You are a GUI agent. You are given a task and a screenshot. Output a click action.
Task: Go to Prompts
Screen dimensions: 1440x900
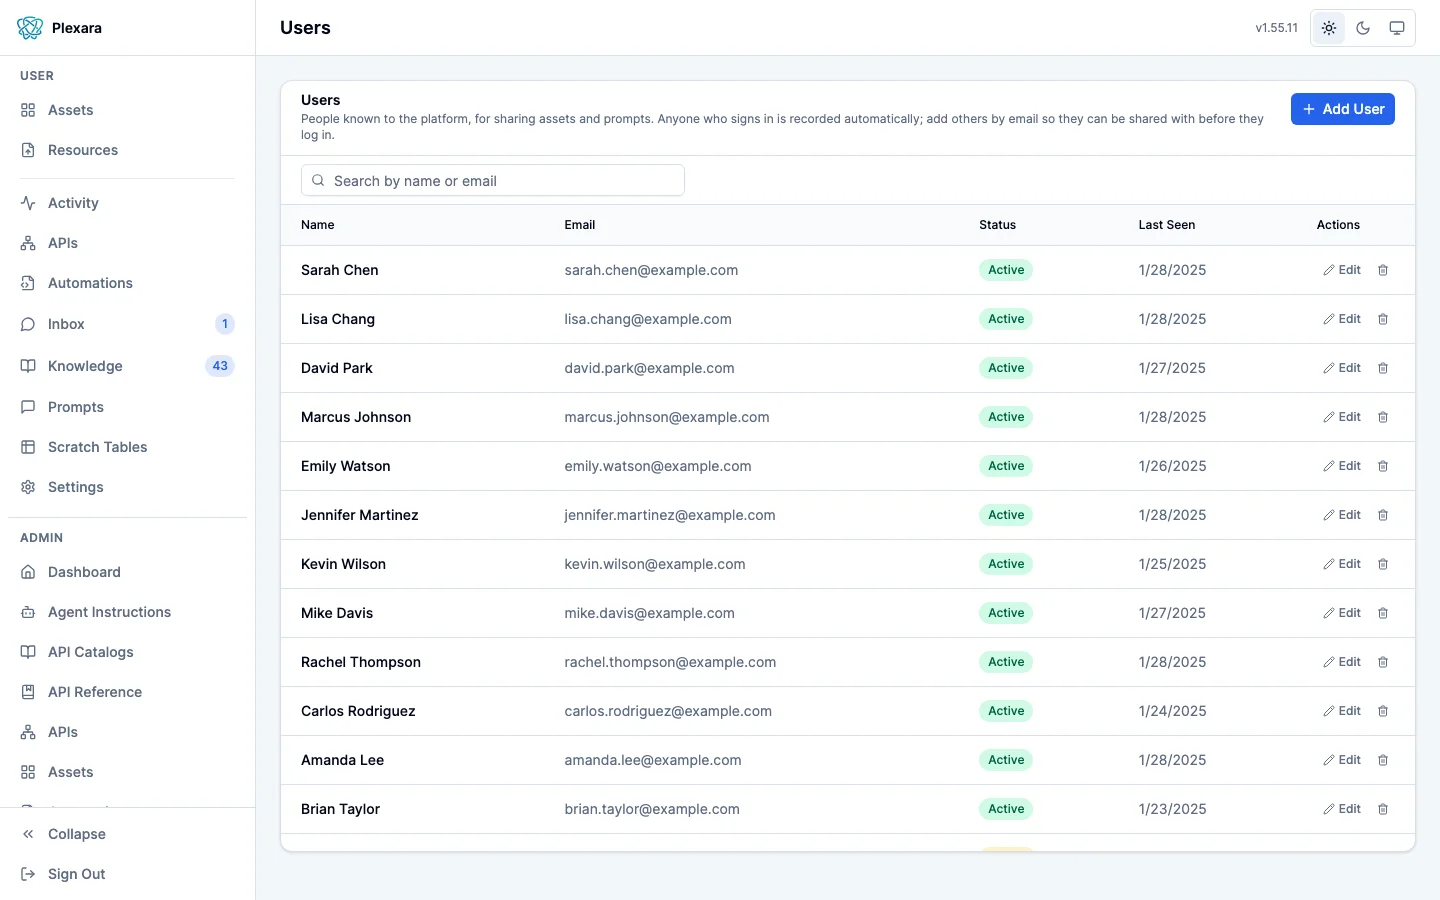tap(127, 407)
